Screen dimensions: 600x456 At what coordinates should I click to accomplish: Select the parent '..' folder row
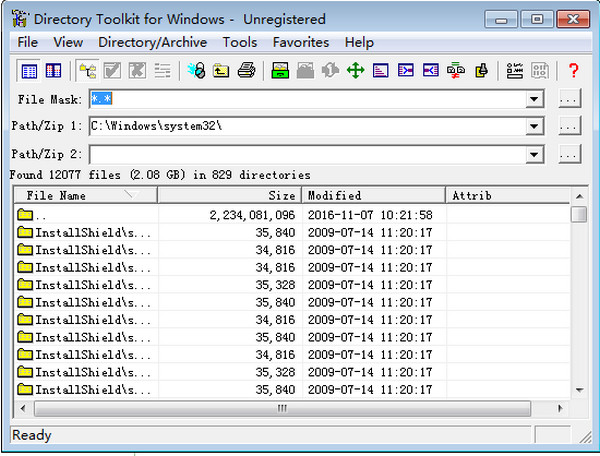(292, 215)
